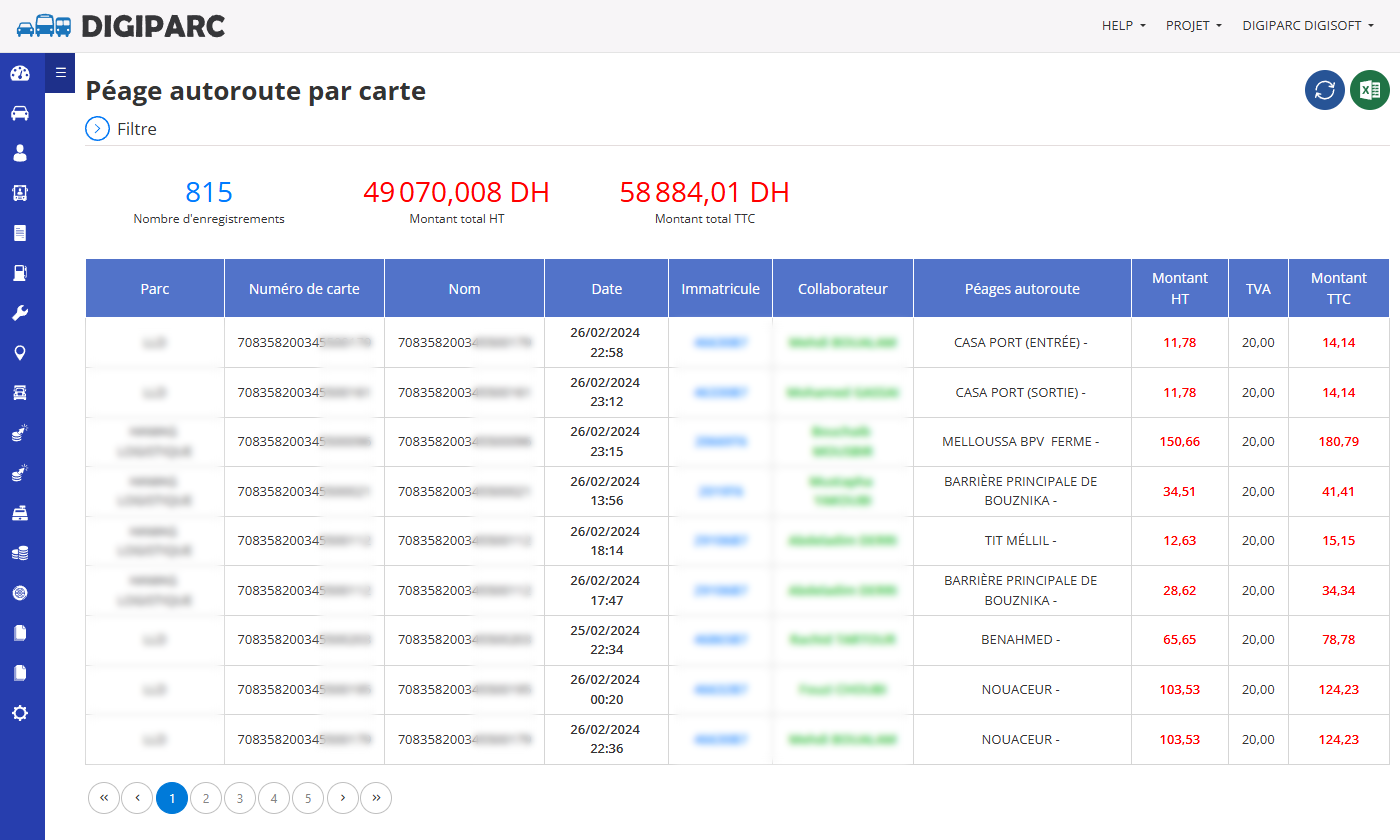The height and width of the screenshot is (840, 1400).
Task: Go to page 2 of results
Action: pos(206,798)
